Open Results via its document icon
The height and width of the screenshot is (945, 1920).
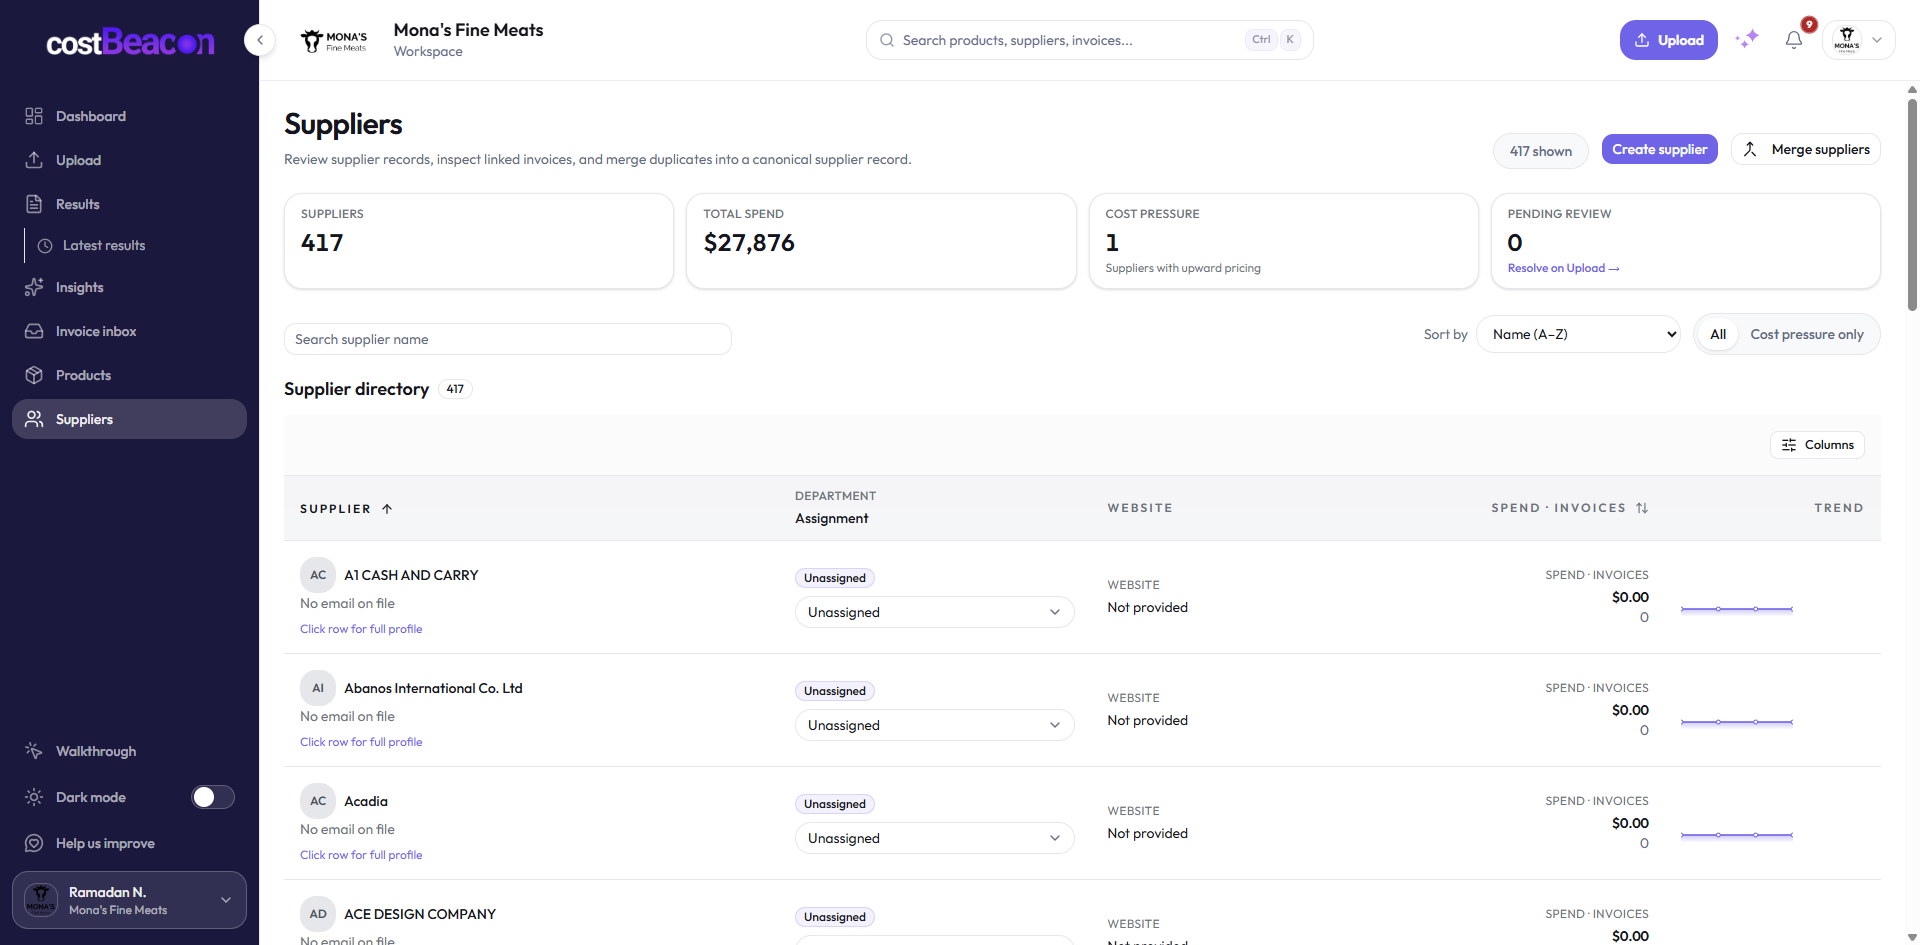coord(34,204)
